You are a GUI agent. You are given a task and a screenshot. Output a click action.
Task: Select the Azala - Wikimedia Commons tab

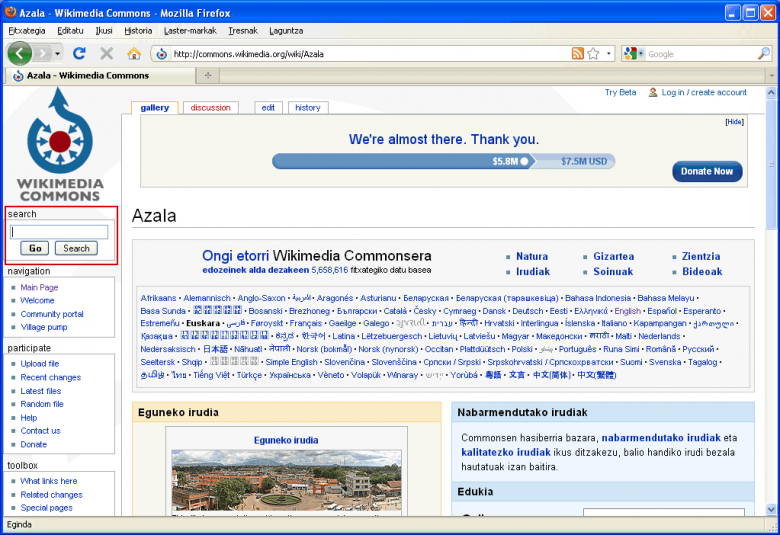[x=99, y=76]
